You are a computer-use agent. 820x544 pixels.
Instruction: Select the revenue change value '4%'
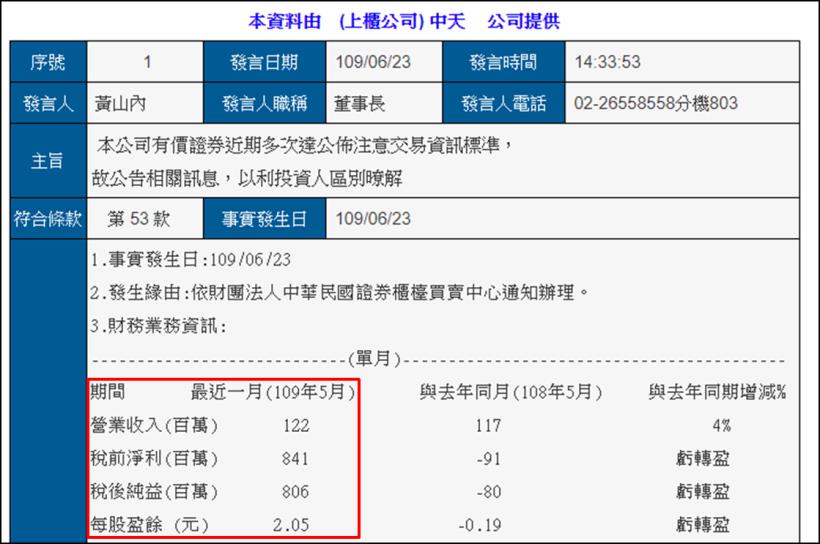coord(721,425)
